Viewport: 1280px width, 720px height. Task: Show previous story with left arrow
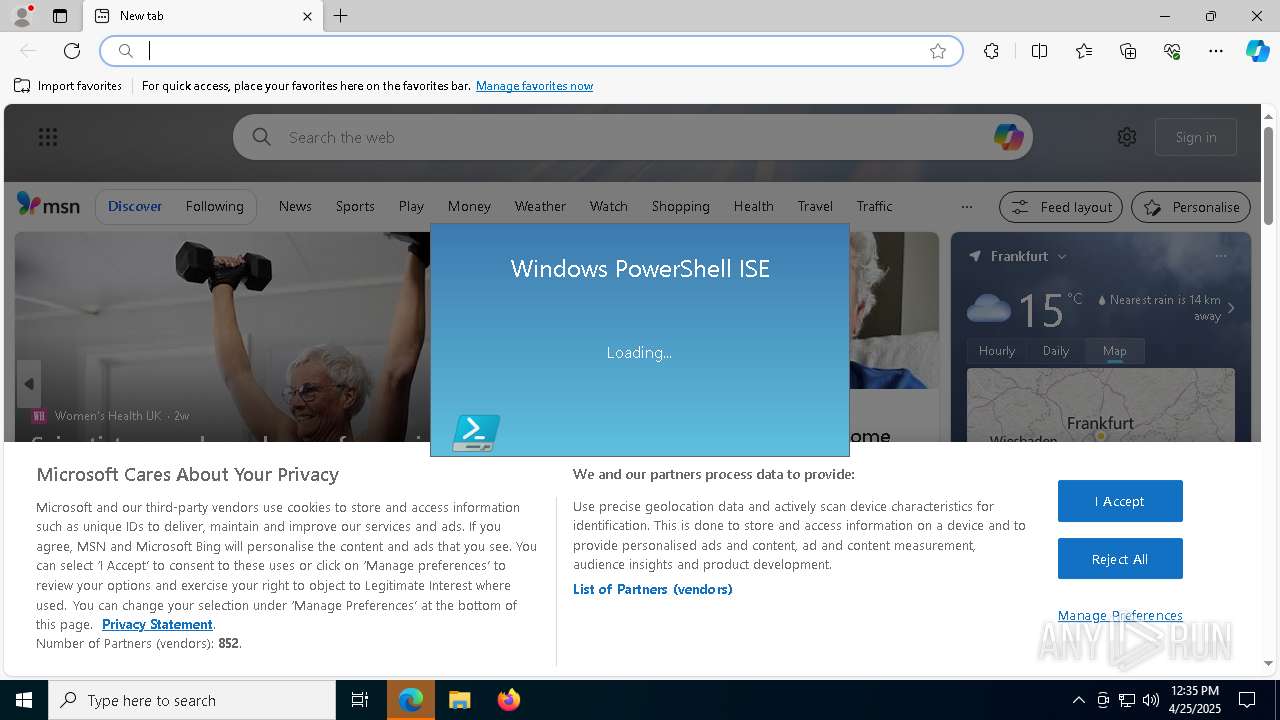(x=29, y=384)
